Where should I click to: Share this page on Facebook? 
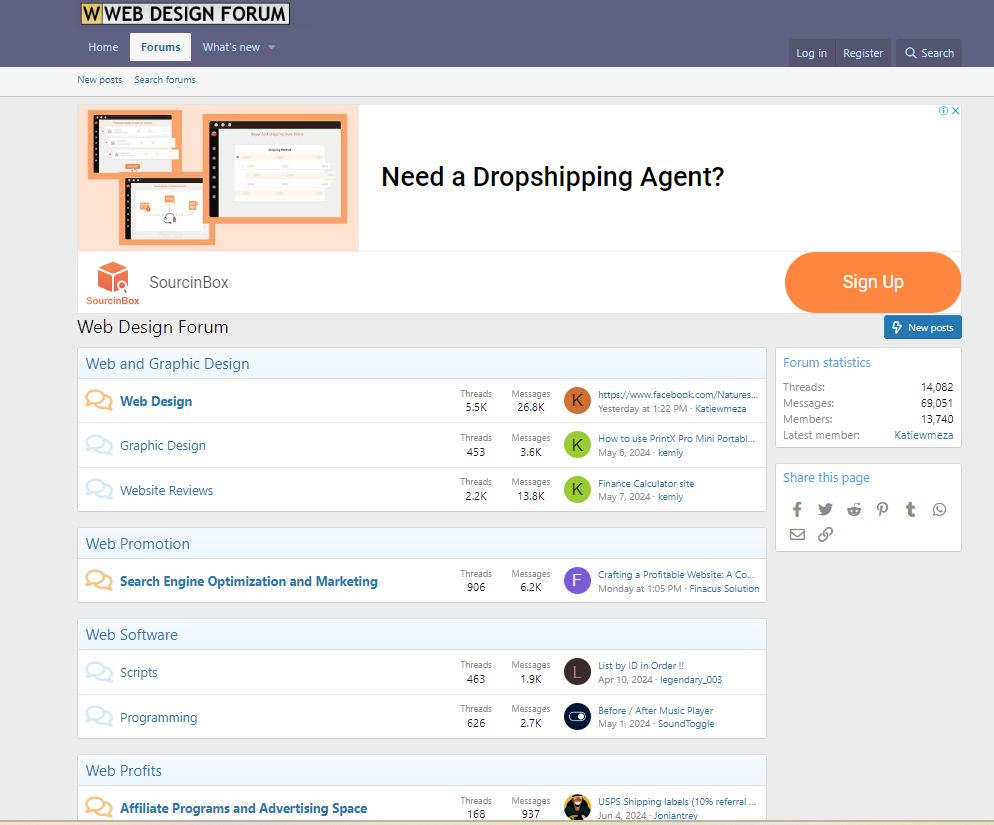tap(797, 510)
